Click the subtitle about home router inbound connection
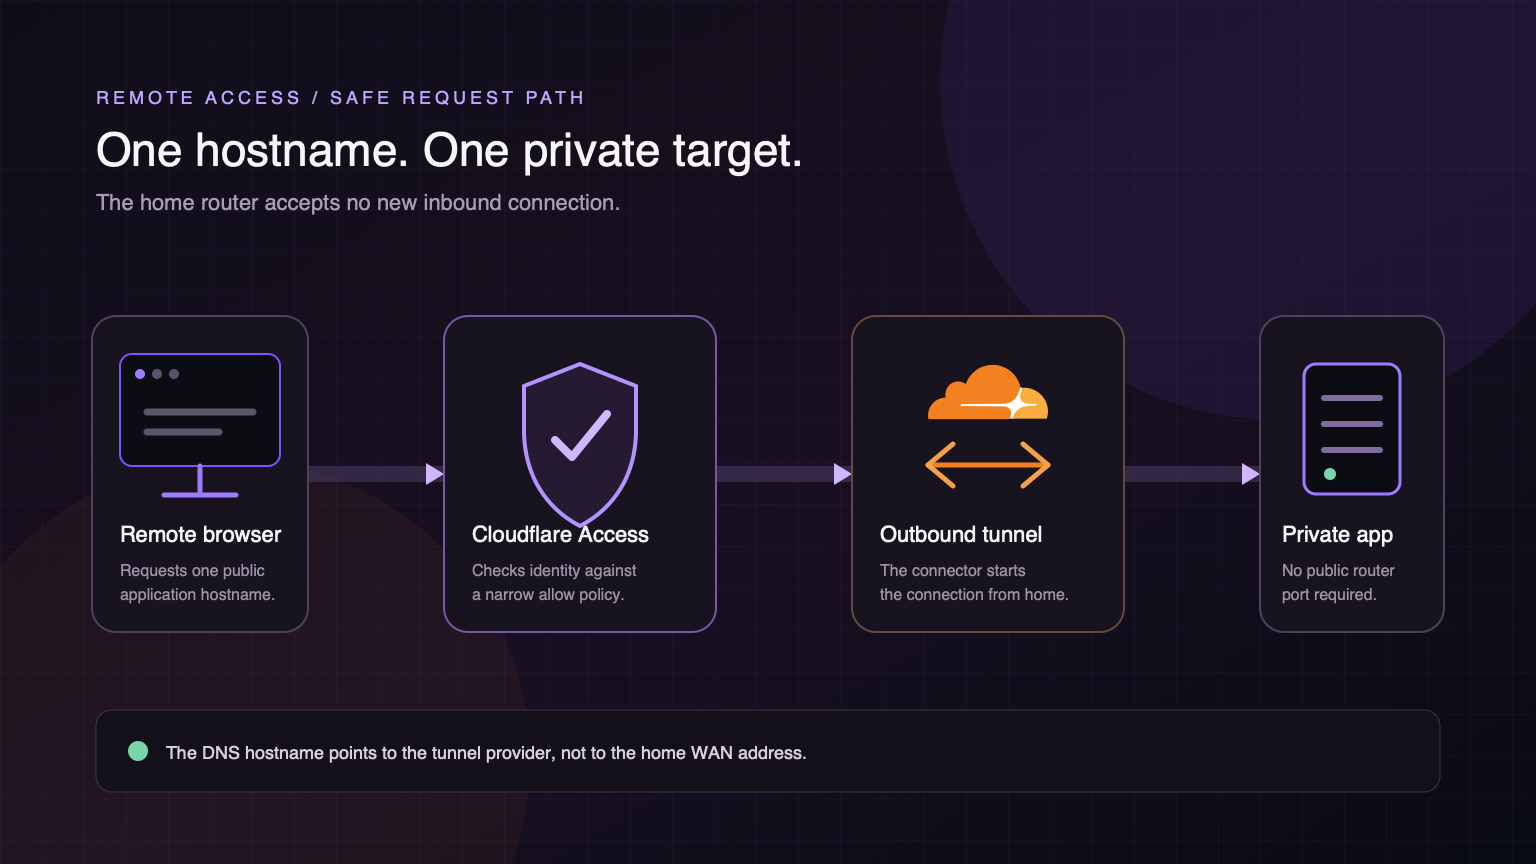1536x864 pixels. click(x=358, y=202)
